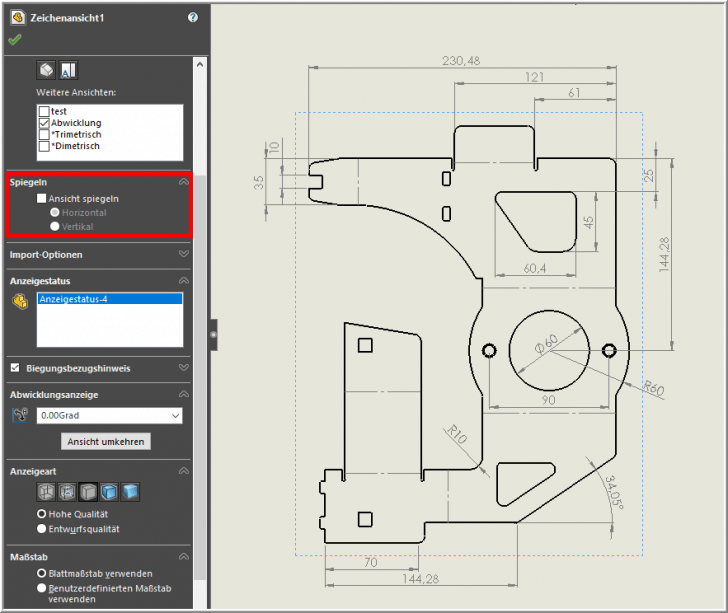Open the help question mark icon
Screen dimensions: 728x613
tap(193, 18)
